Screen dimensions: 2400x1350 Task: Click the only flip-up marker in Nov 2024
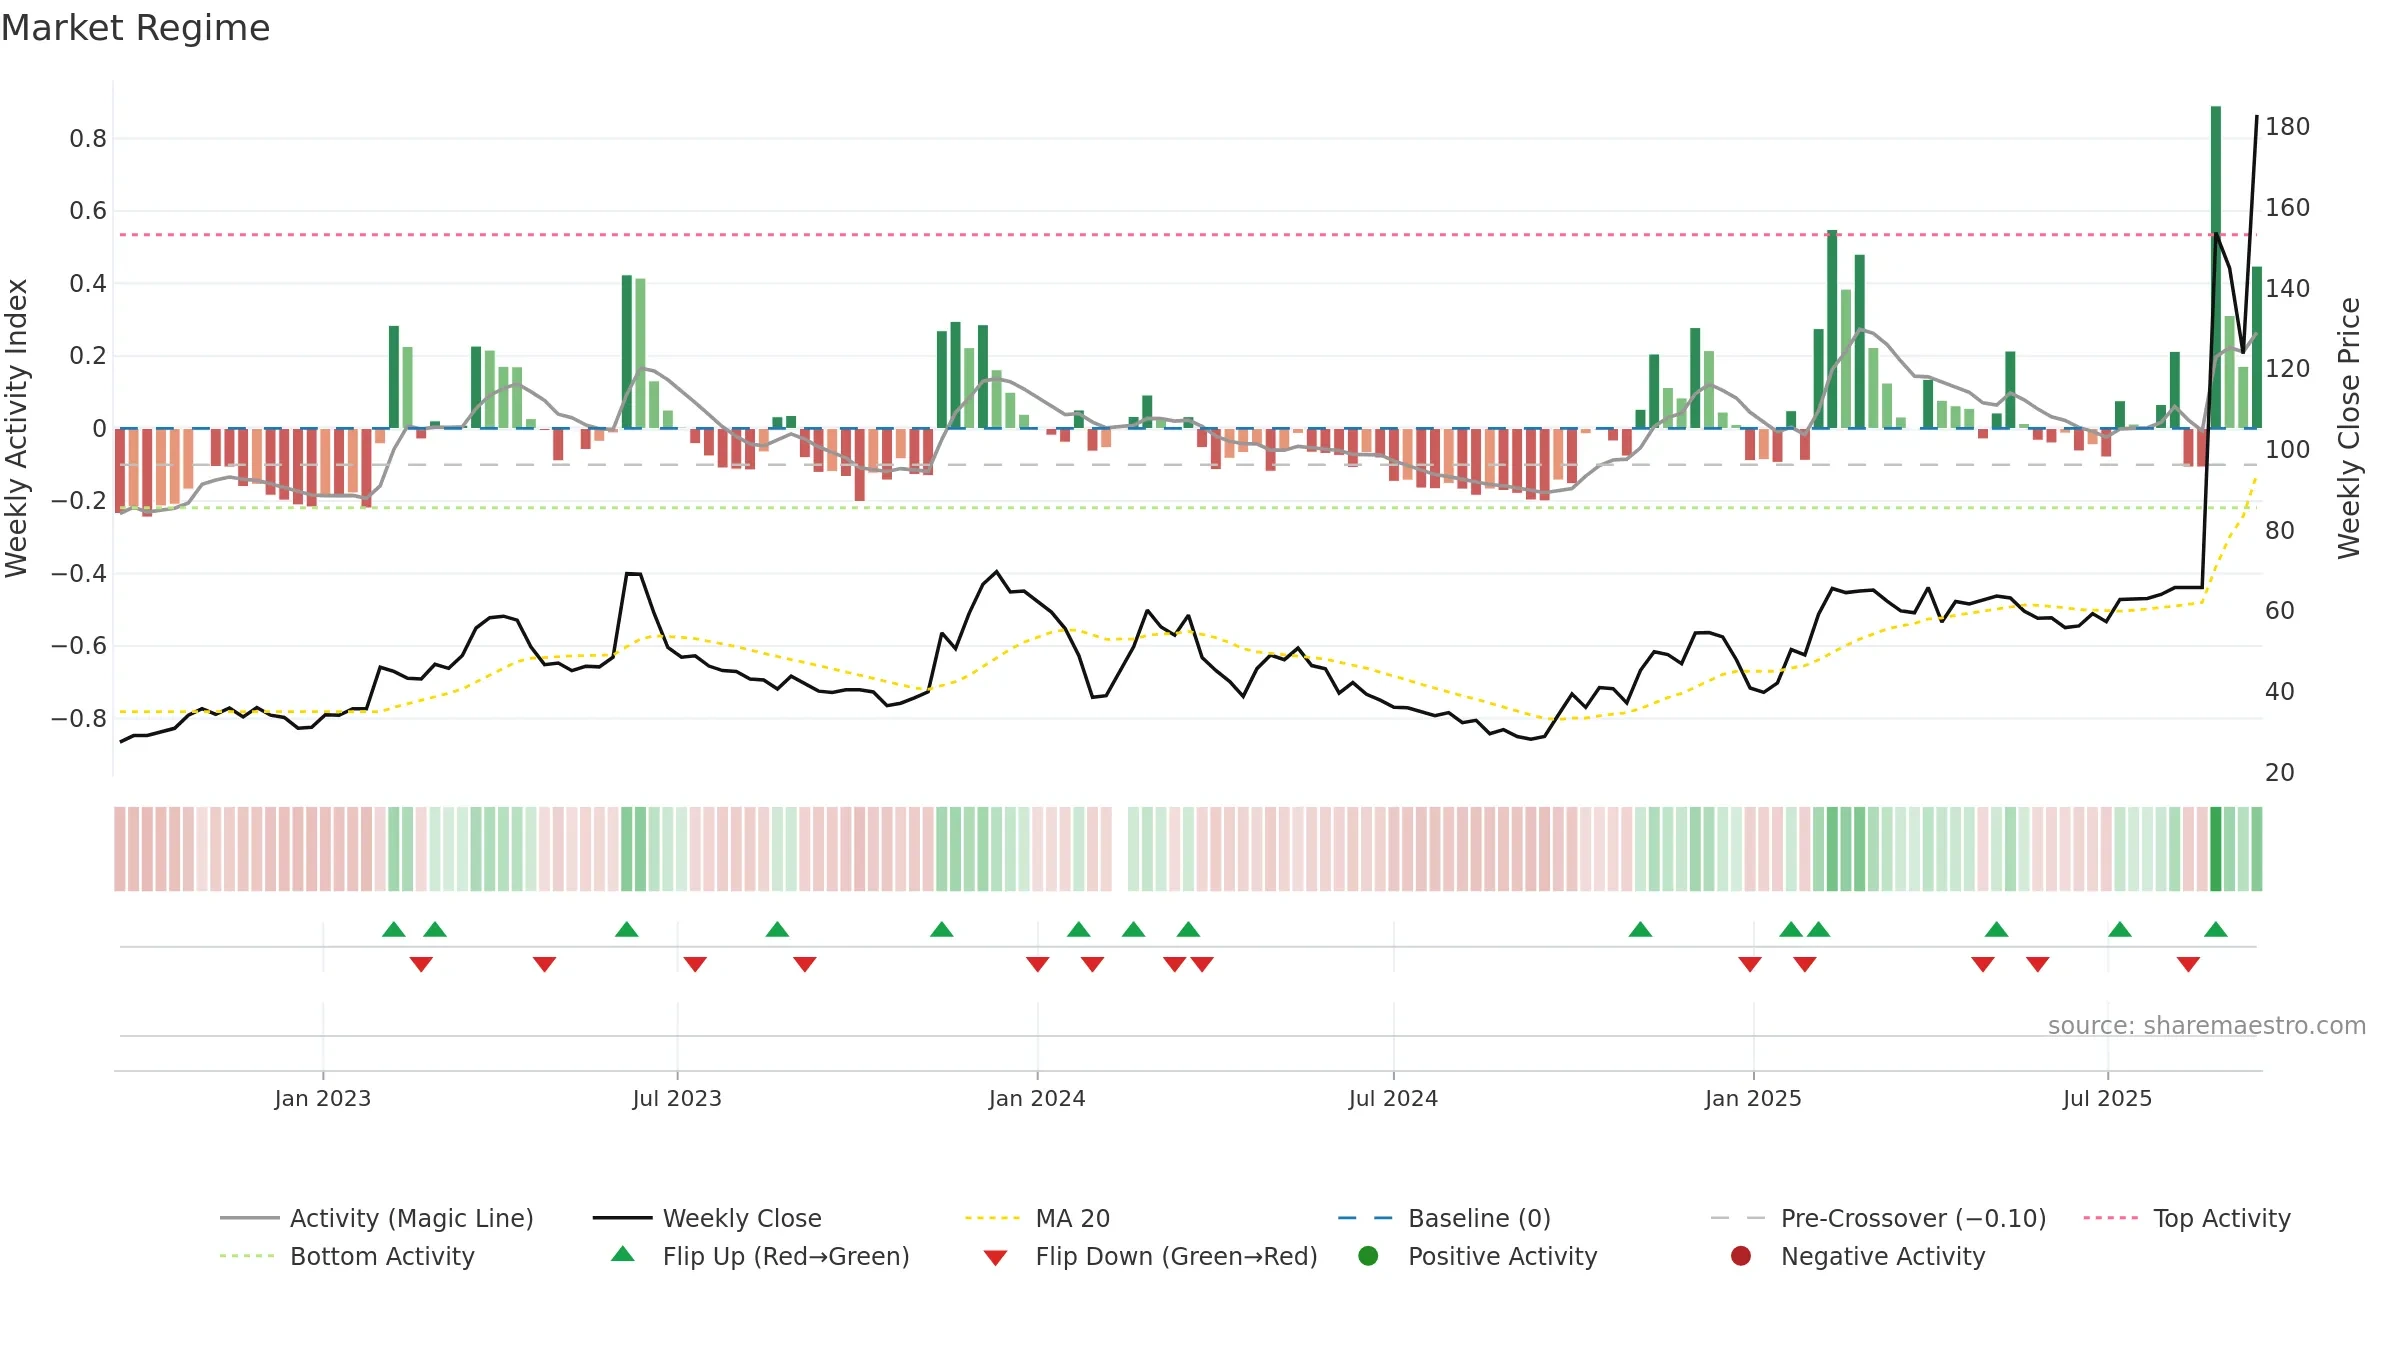click(1640, 929)
